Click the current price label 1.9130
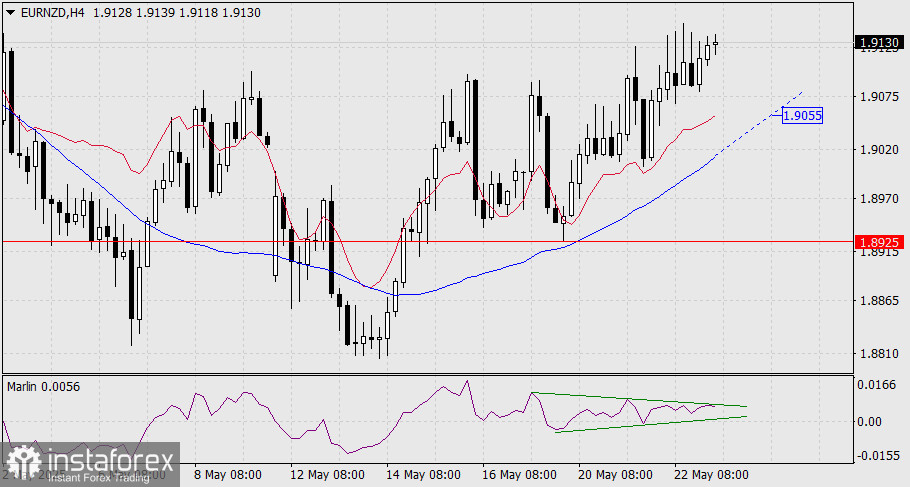 pyautogui.click(x=879, y=42)
